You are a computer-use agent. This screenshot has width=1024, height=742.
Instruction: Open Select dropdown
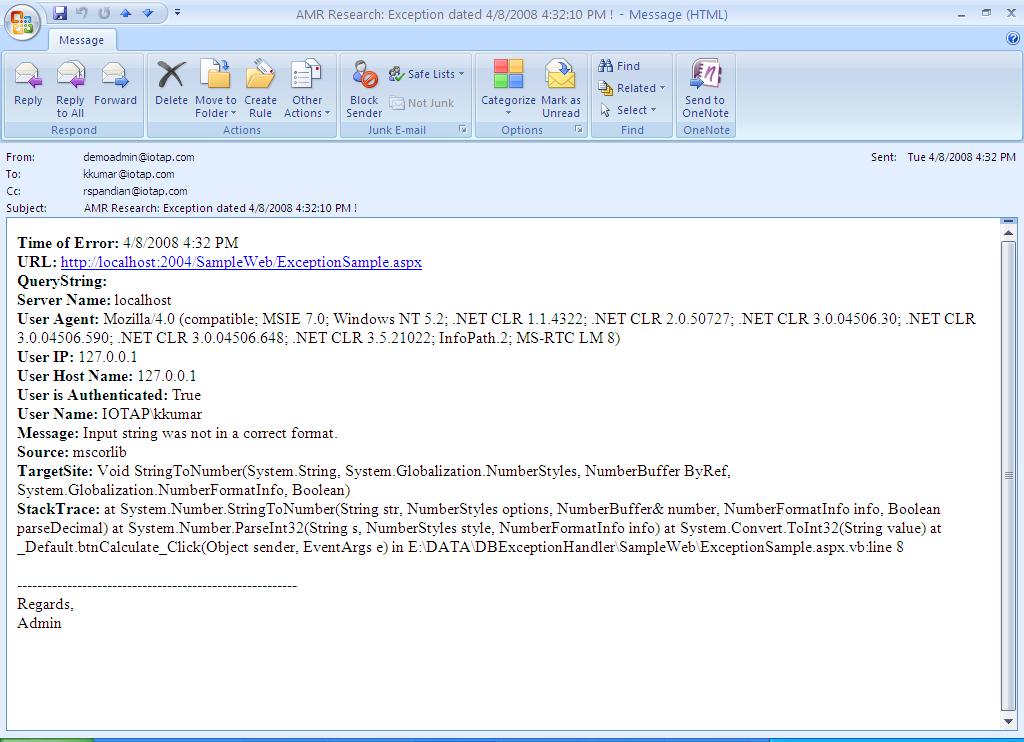pyautogui.click(x=628, y=110)
